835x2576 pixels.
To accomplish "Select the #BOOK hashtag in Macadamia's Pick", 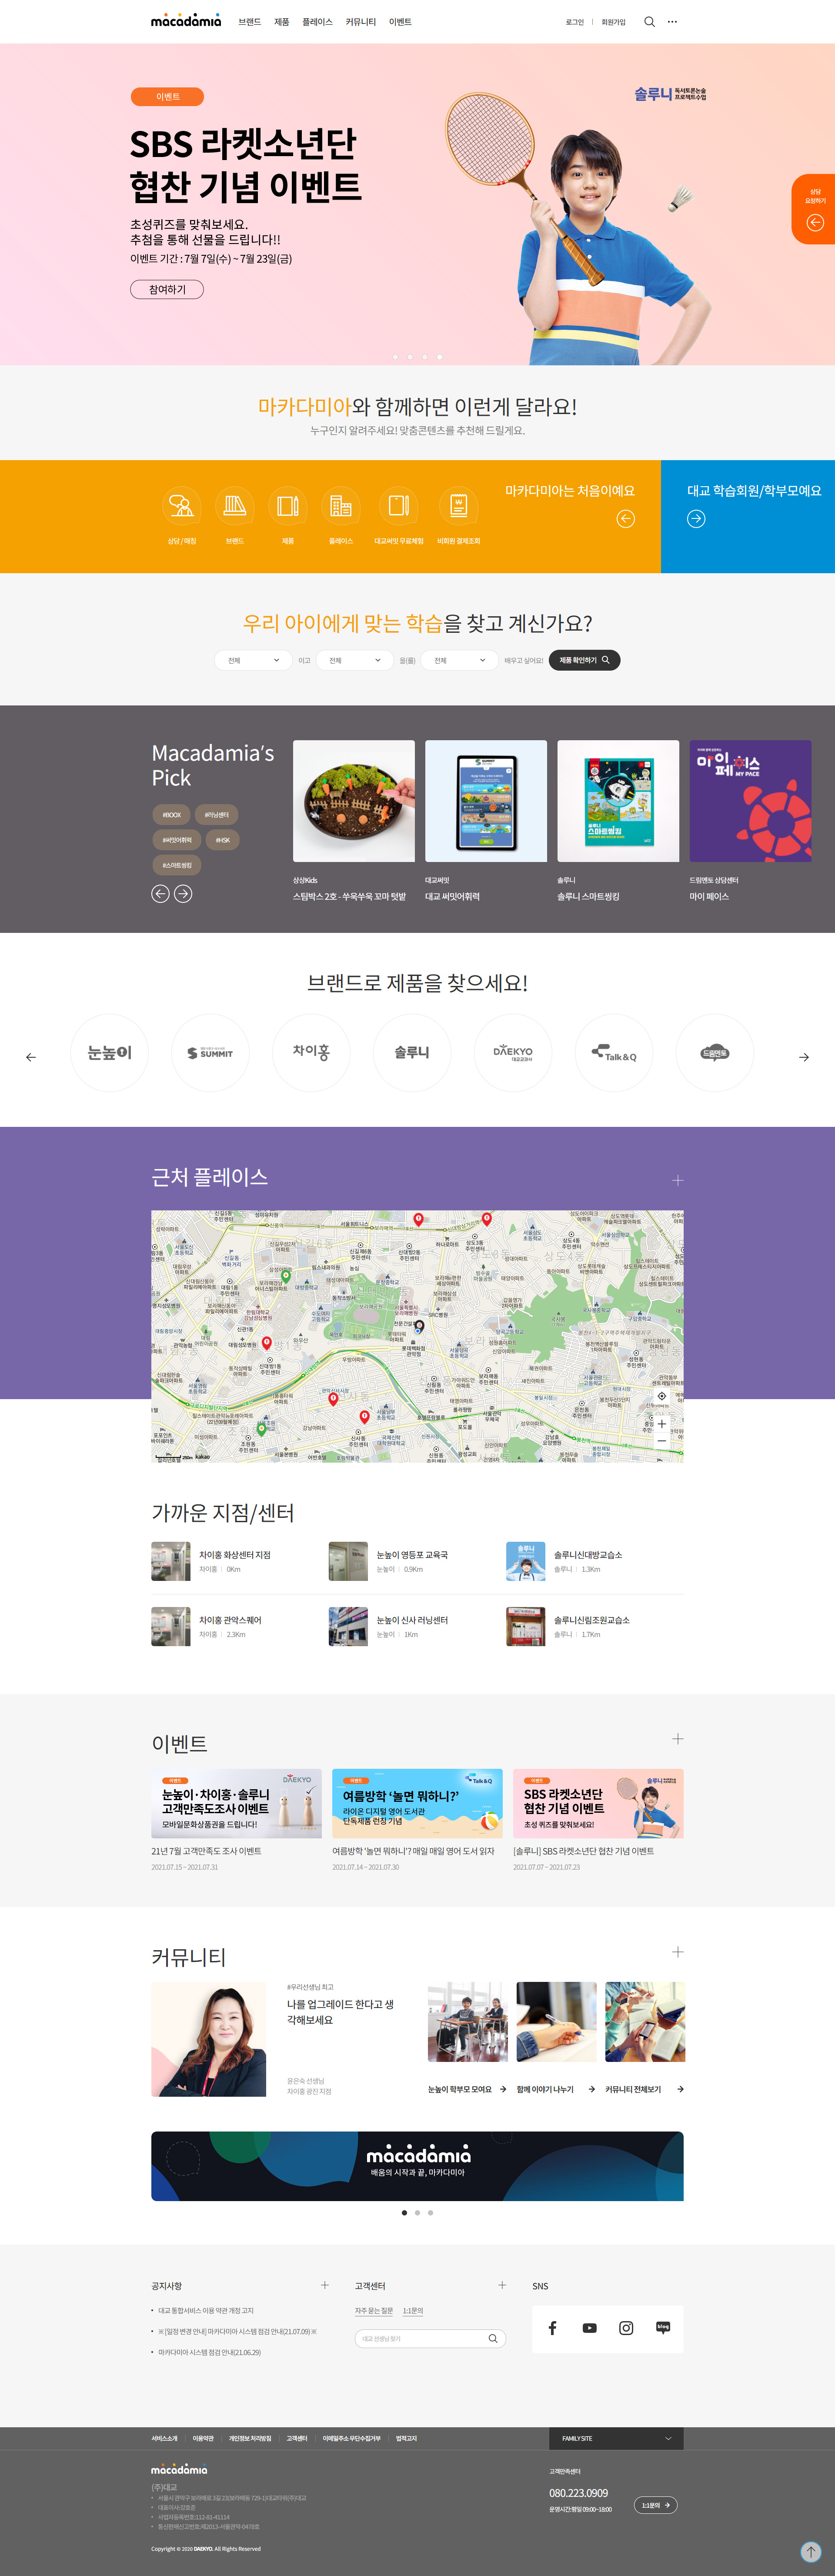I will click(171, 814).
